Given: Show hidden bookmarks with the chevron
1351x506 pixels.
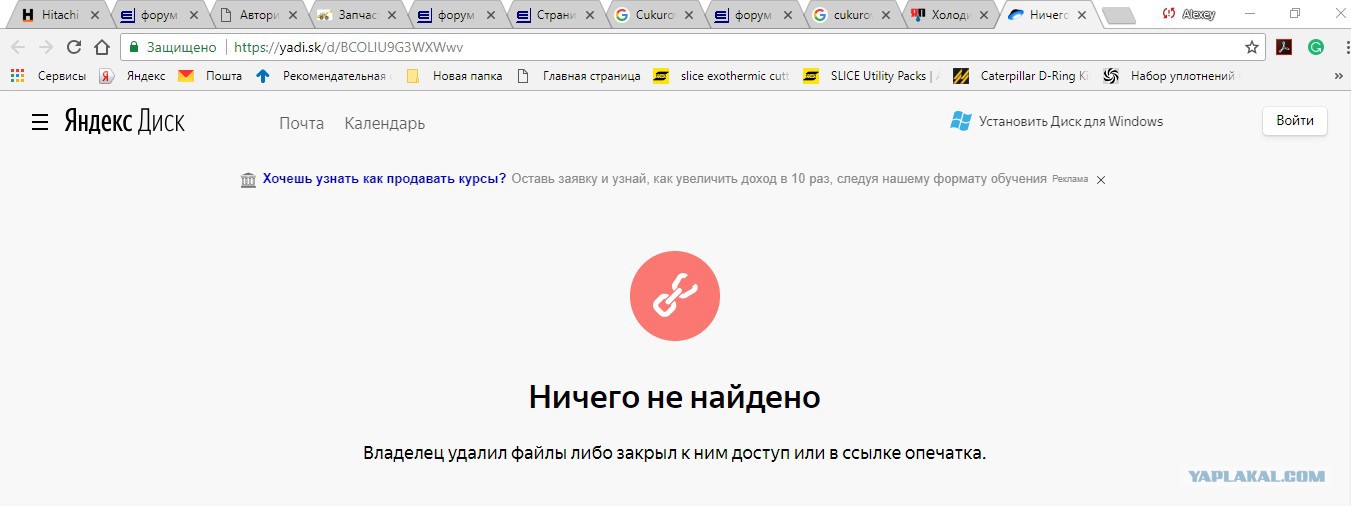Looking at the screenshot, I should 1338,76.
